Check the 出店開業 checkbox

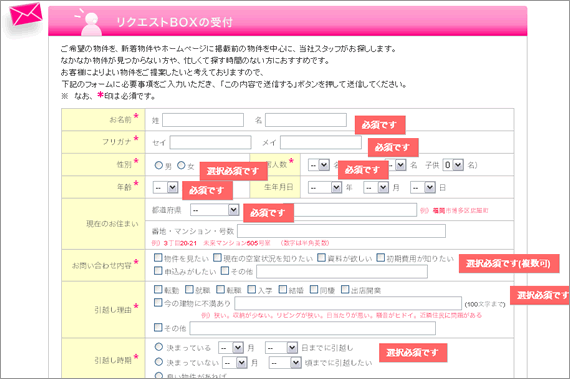[345, 289]
